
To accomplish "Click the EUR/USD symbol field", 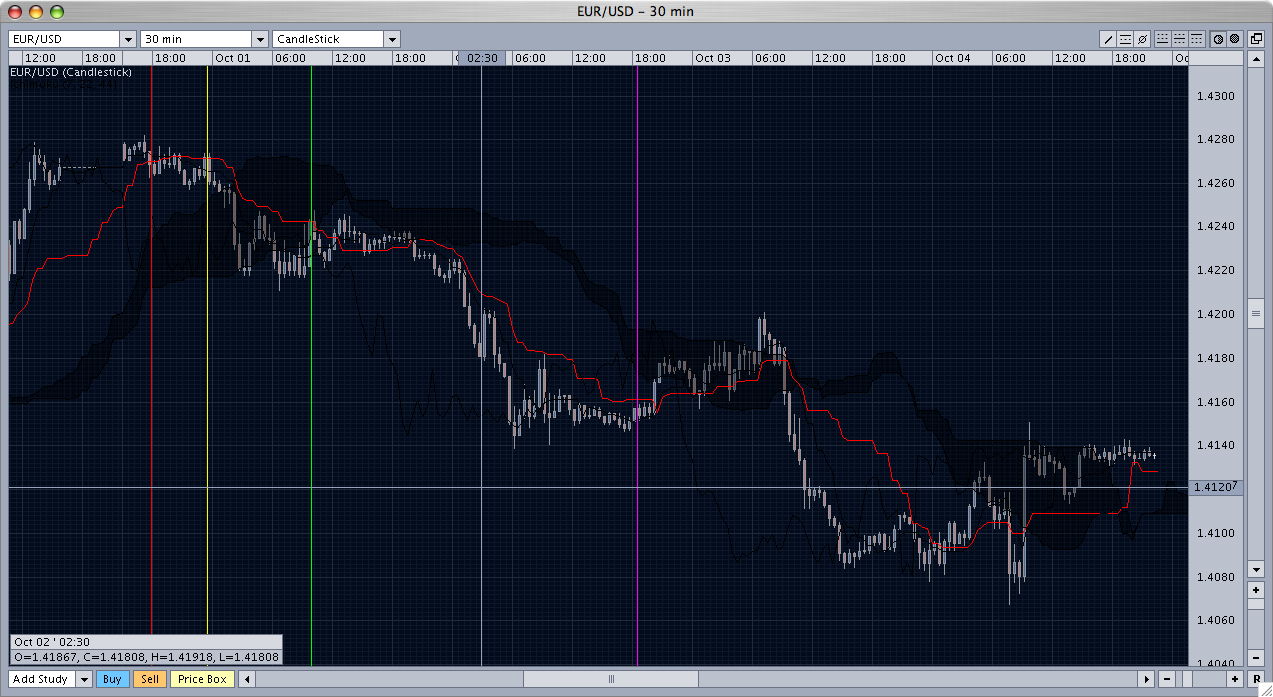I will point(64,39).
